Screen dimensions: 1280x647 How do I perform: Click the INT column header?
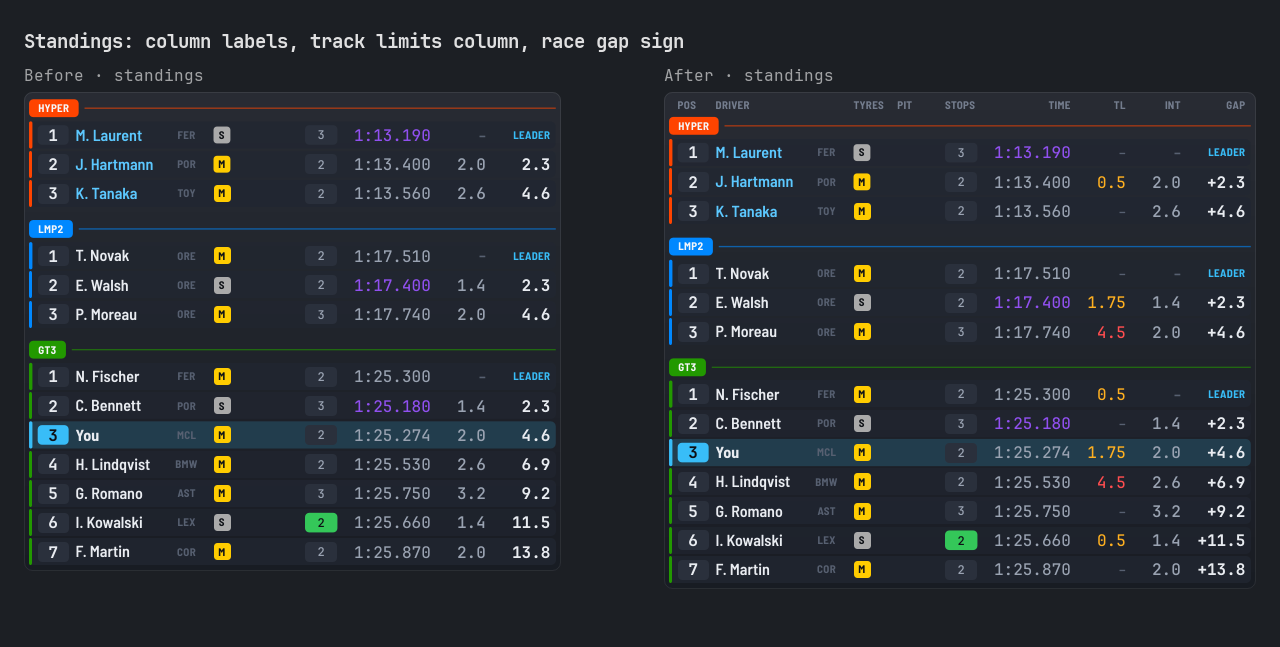1173,106
